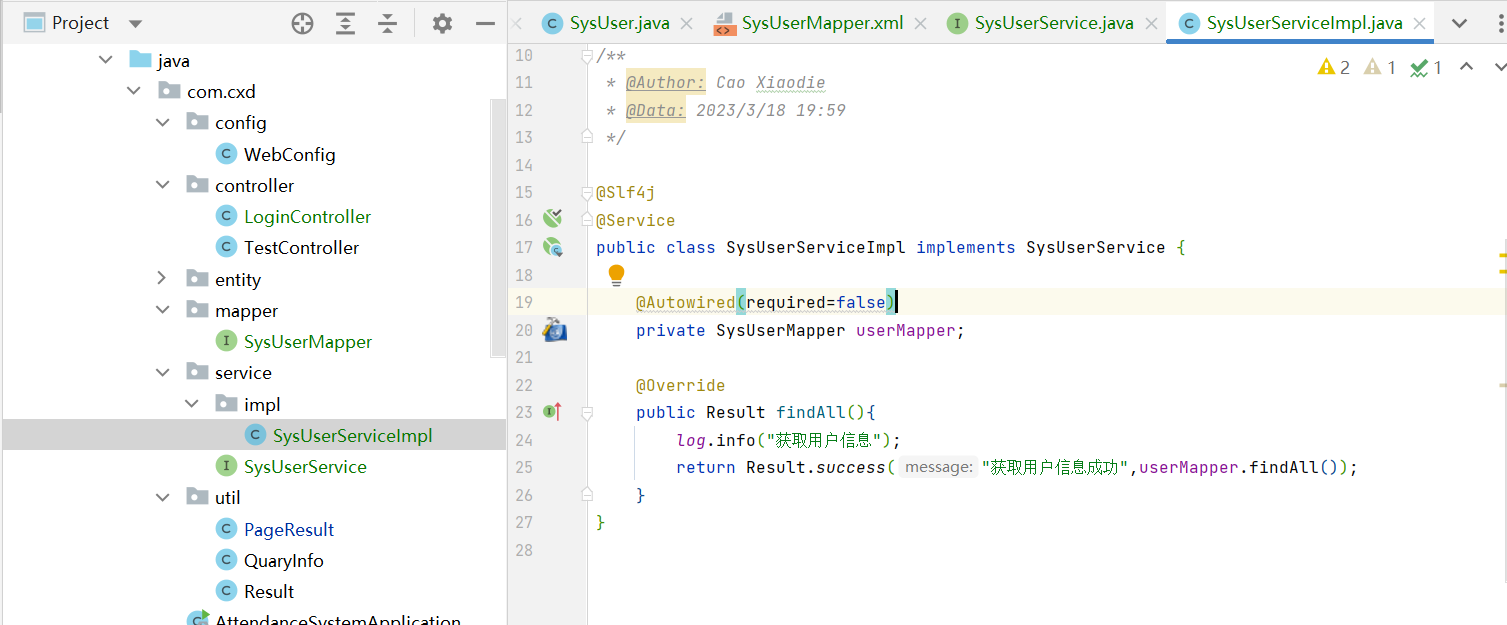Click Spring bean gutter icon on line 17
1507x625 pixels.
pos(552,247)
